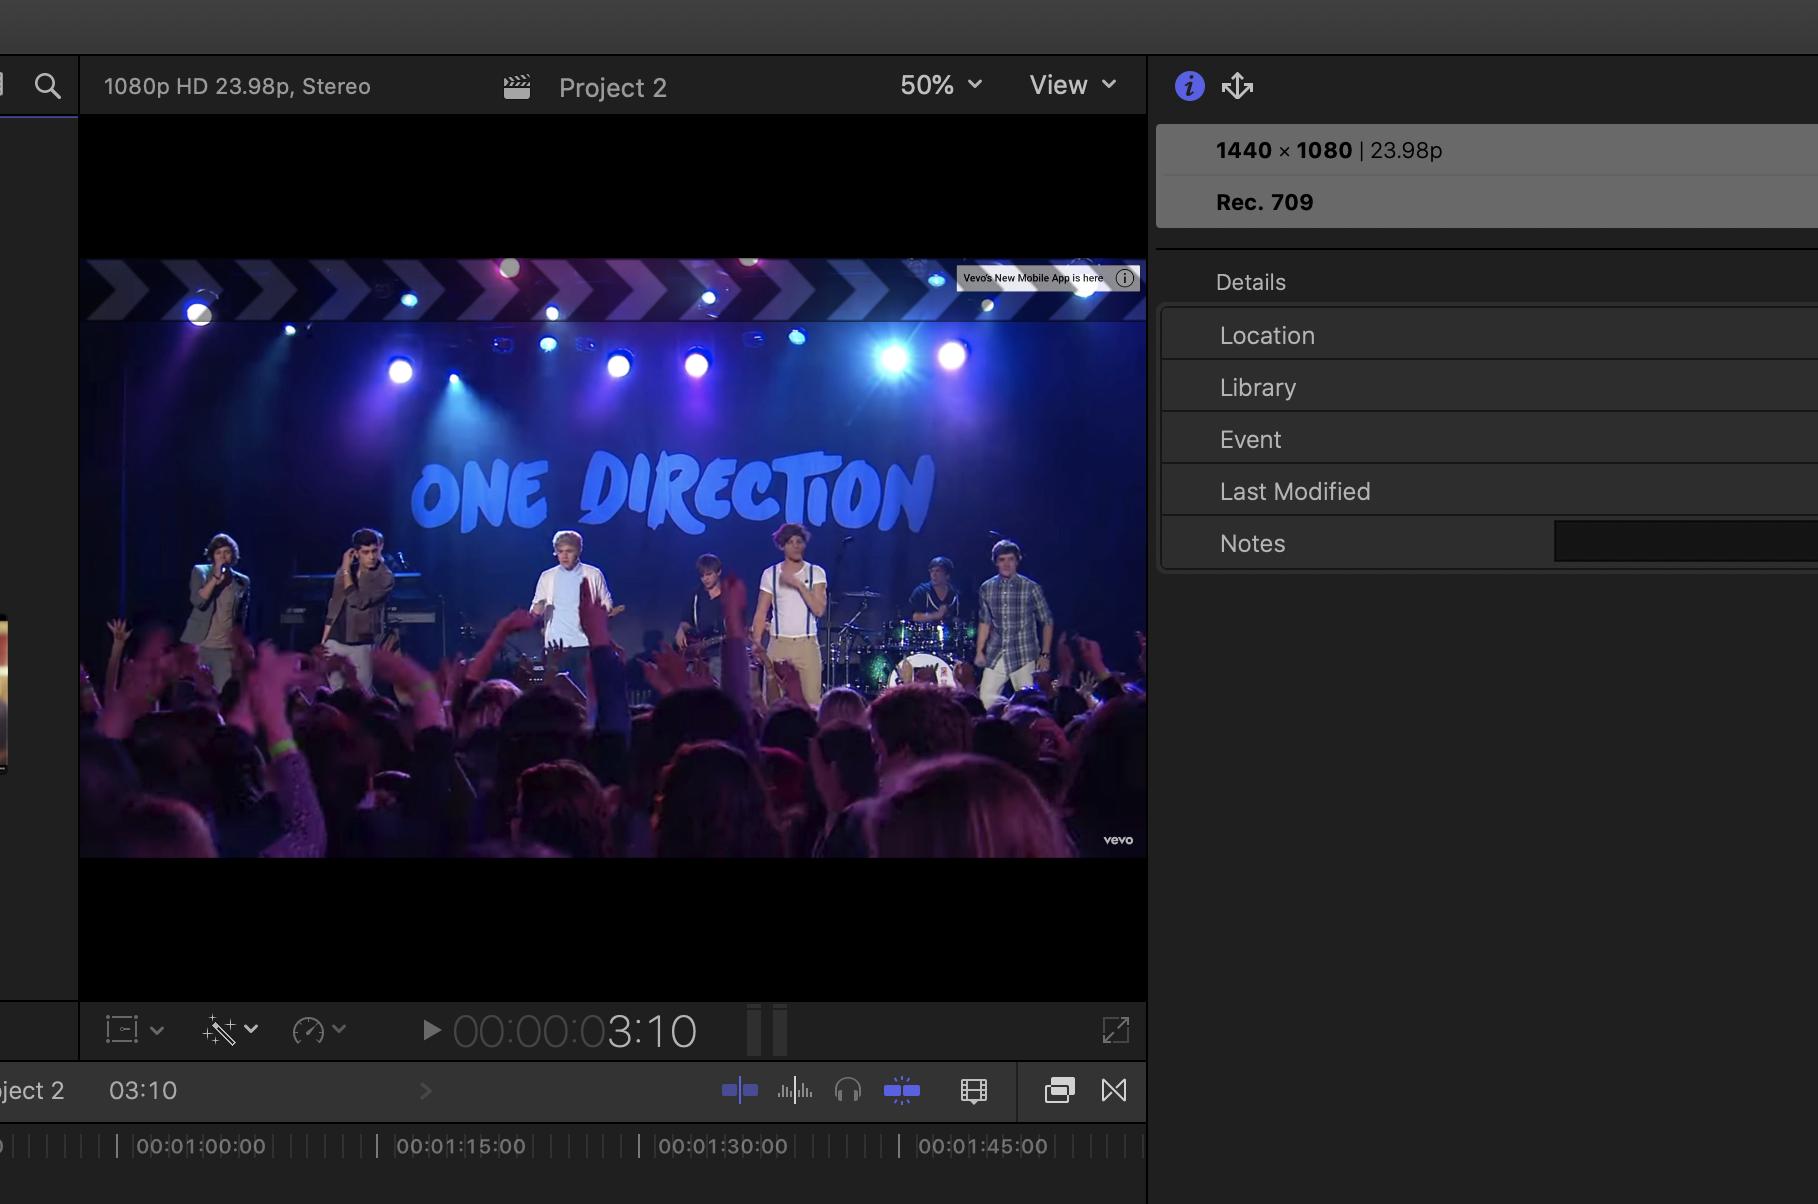Click timeline history forward arrow

pyautogui.click(x=426, y=1091)
